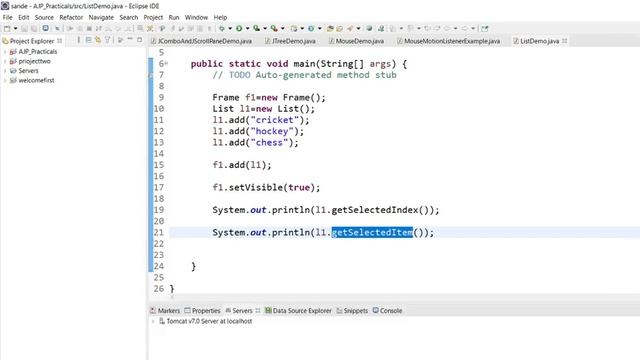Viewport: 640px width, 360px height.
Task: Expand the AJP_Practicals project
Action: point(5,52)
